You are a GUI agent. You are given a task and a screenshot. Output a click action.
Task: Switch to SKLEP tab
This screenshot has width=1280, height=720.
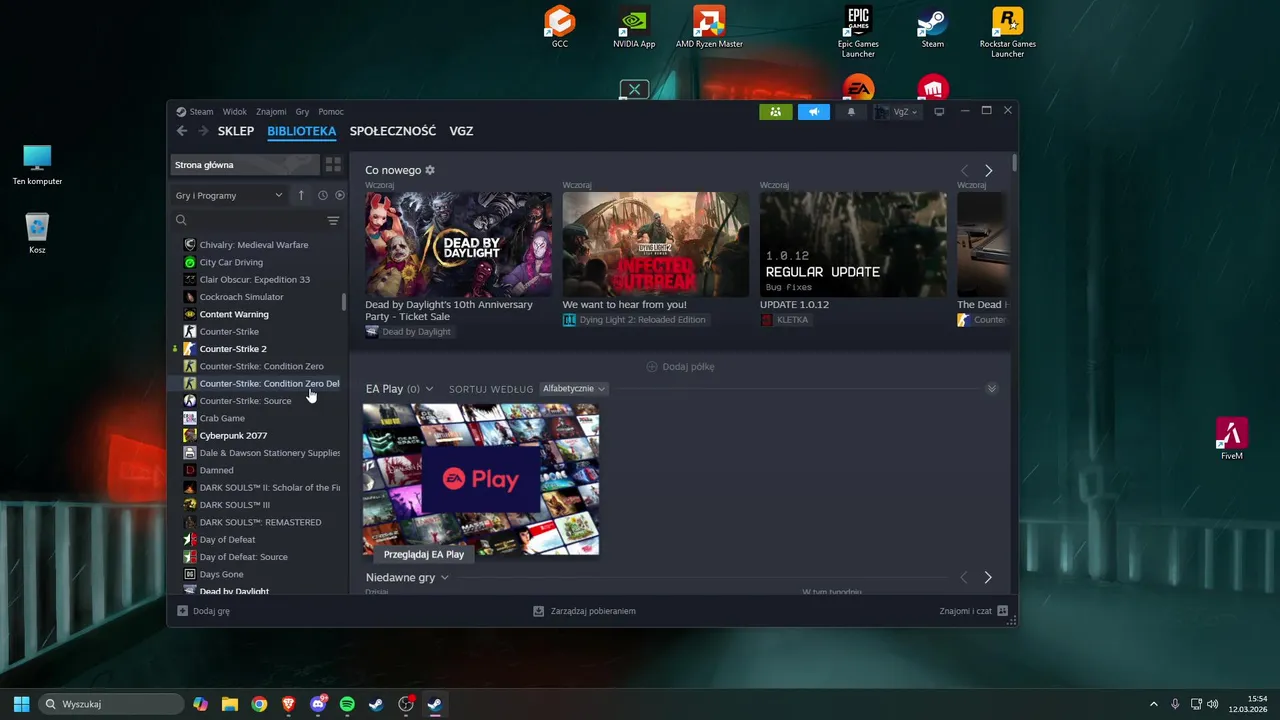[x=236, y=131]
